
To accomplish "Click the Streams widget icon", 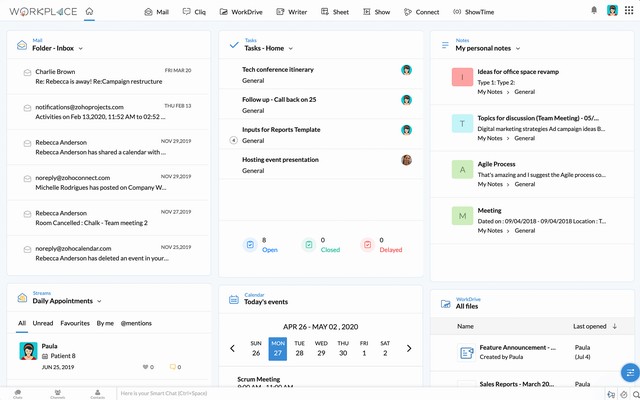I will [x=22, y=298].
